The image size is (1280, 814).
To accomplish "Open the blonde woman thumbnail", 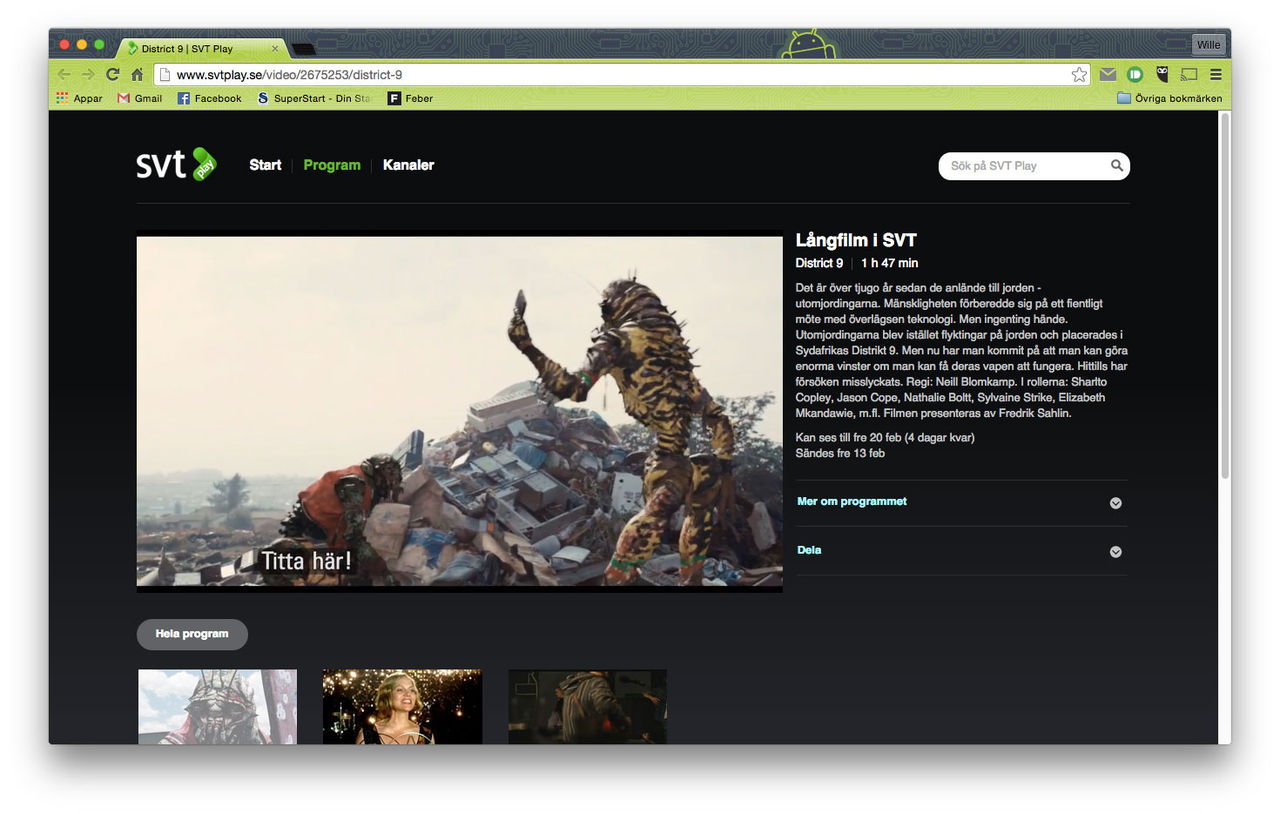I will click(x=402, y=706).
